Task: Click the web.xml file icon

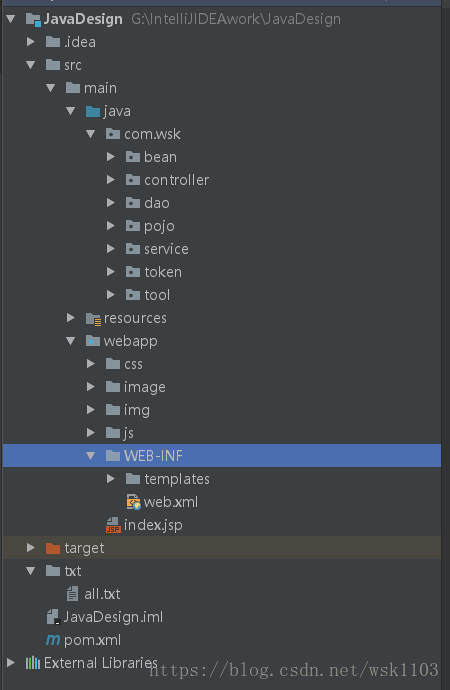Action: pyautogui.click(x=133, y=502)
